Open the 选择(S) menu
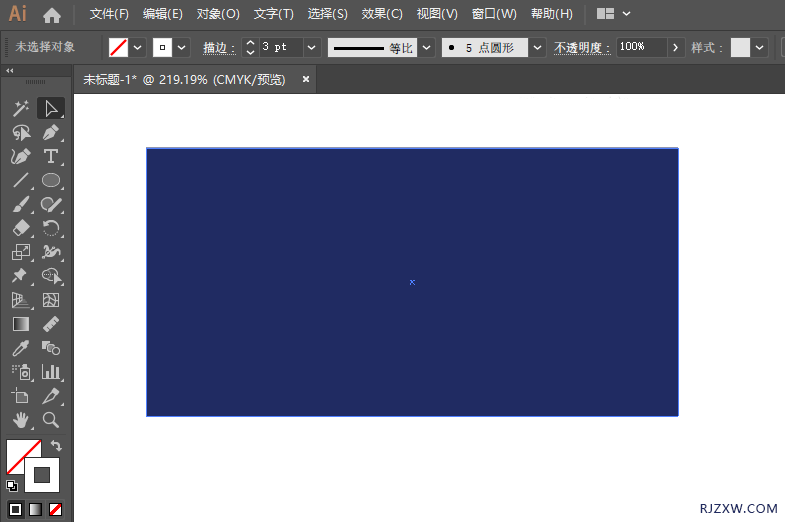The image size is (785, 522). pos(327,14)
